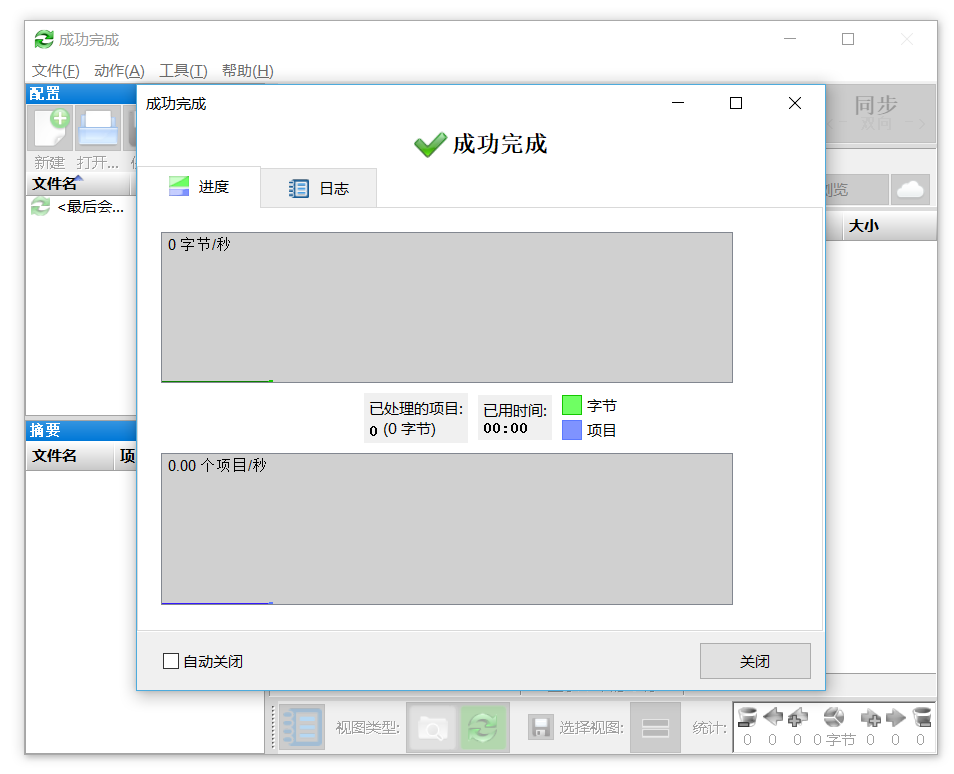Open the 文件(F) menu in main window
The width and height of the screenshot is (954, 774).
[55, 71]
